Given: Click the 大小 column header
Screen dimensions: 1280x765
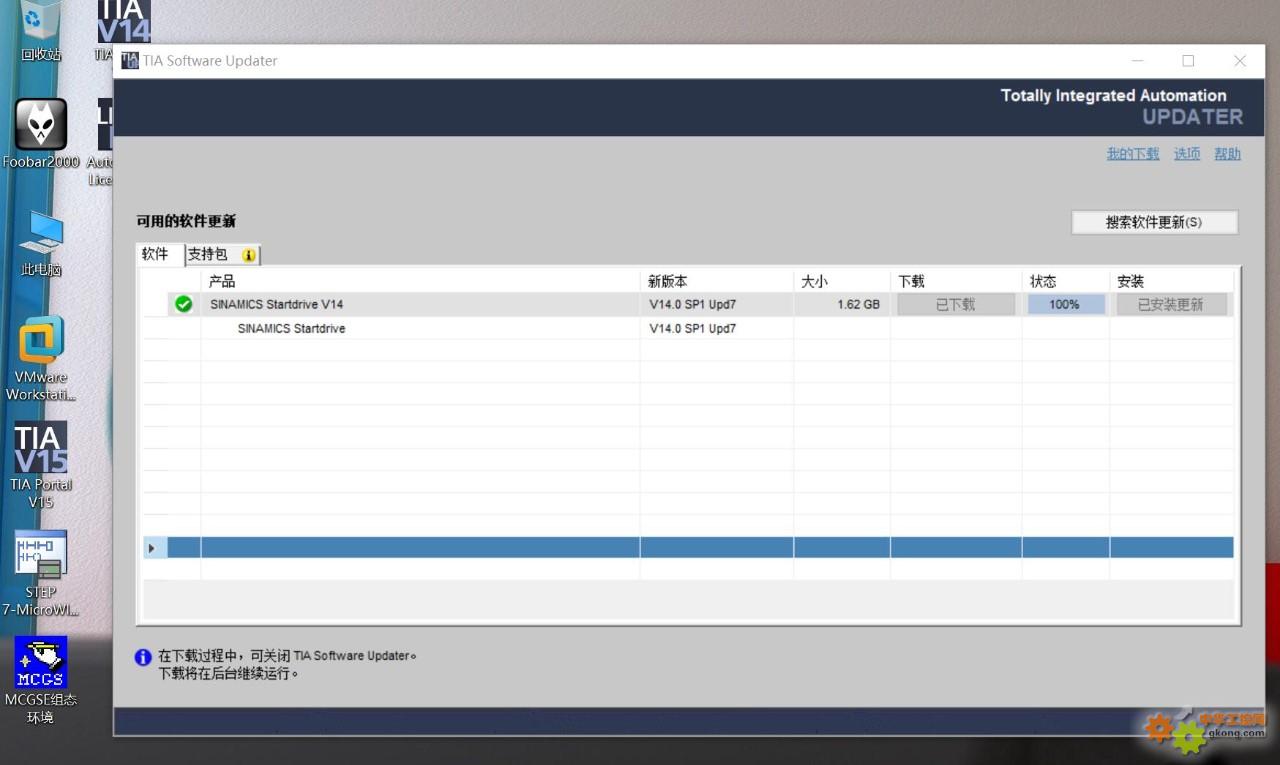Looking at the screenshot, I should click(x=842, y=281).
